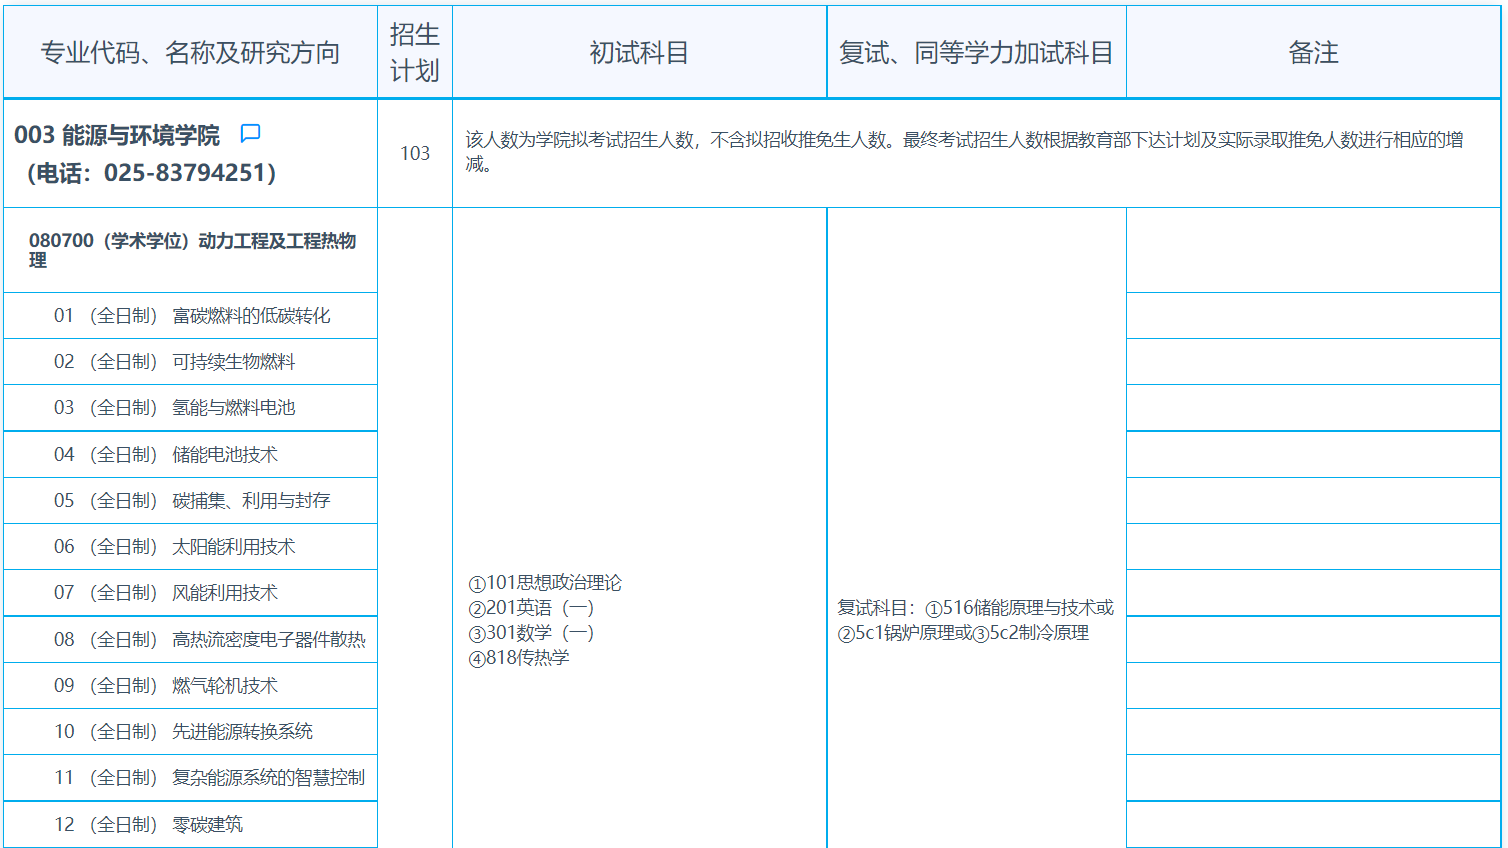Select direction 07 风能利用技术
Image resolution: width=1508 pixels, height=848 pixels.
click(x=191, y=593)
